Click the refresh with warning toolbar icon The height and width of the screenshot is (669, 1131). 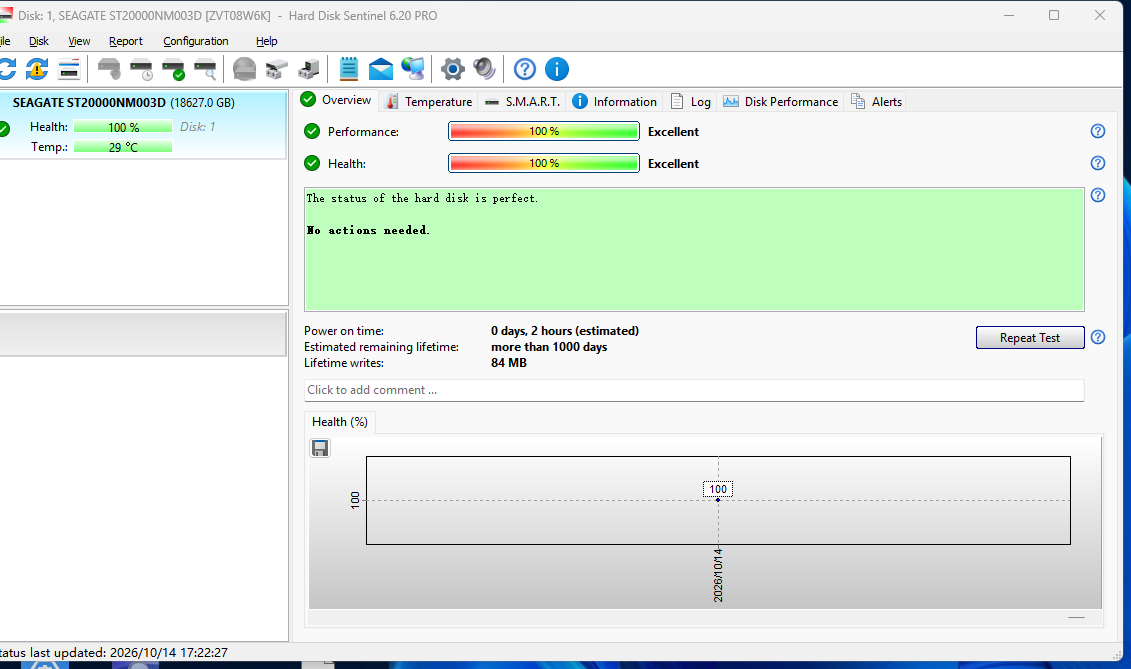pos(37,69)
